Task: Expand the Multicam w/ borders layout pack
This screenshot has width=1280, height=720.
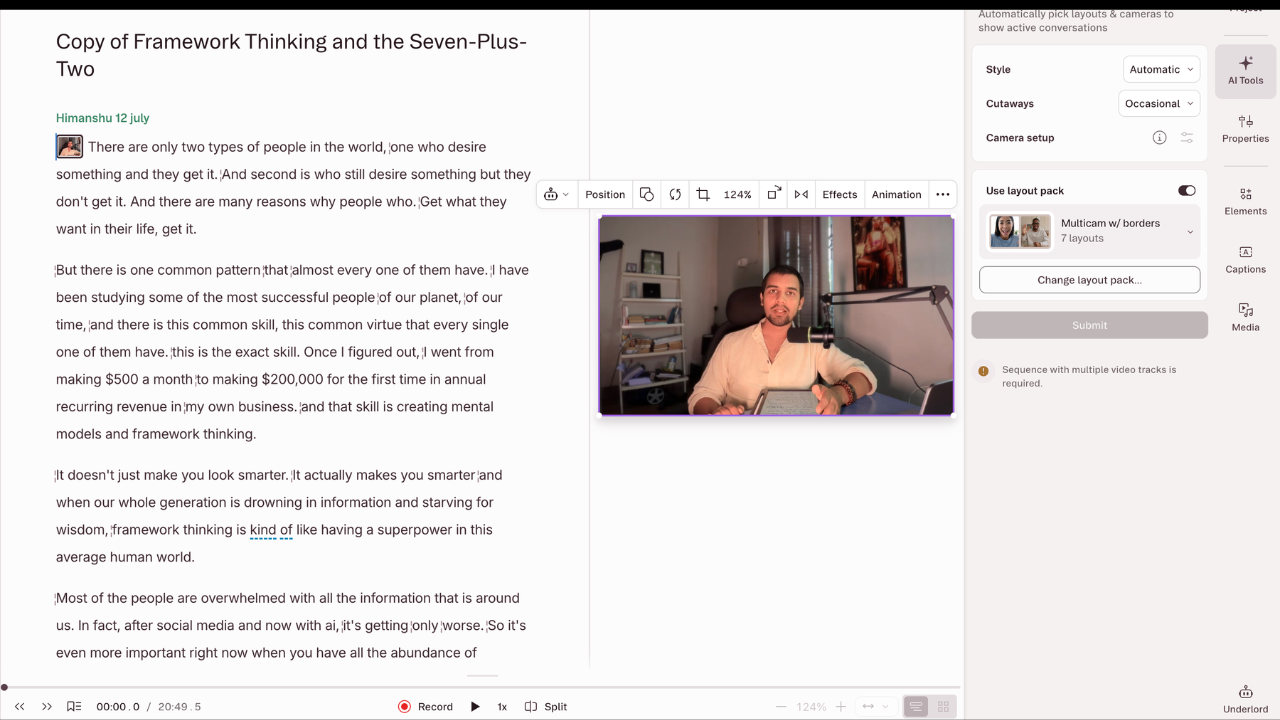Action: (1190, 232)
